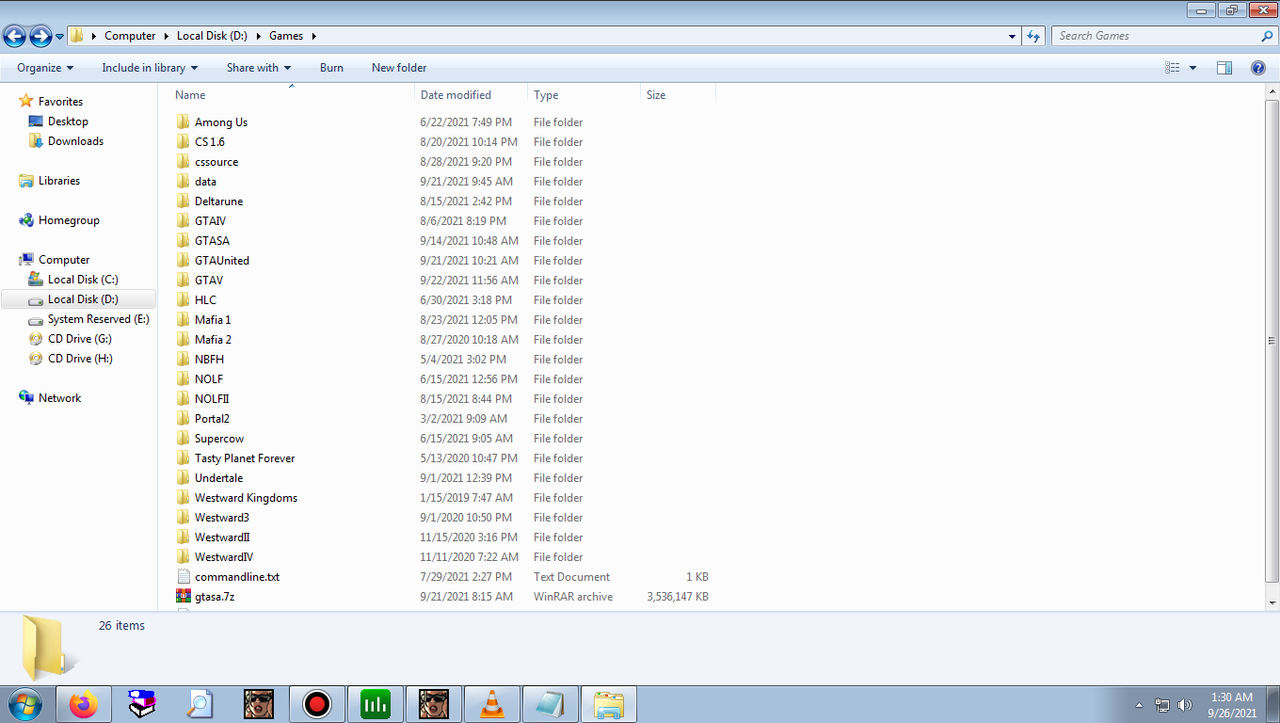Click the CS 1.6 folder icon
This screenshot has height=723, width=1280.
[x=183, y=142]
